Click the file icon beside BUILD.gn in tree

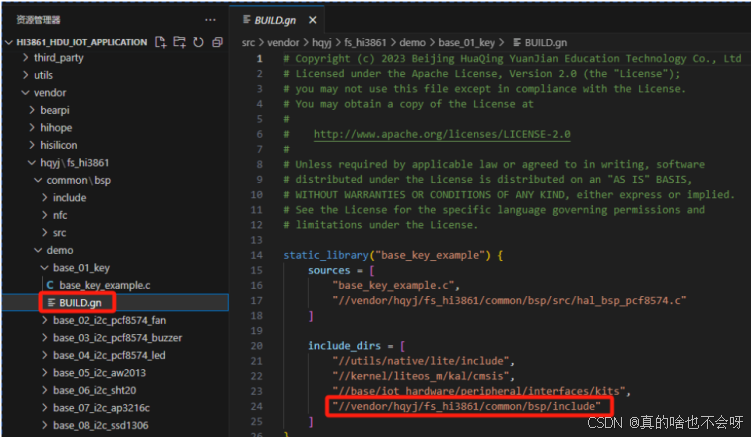point(51,303)
